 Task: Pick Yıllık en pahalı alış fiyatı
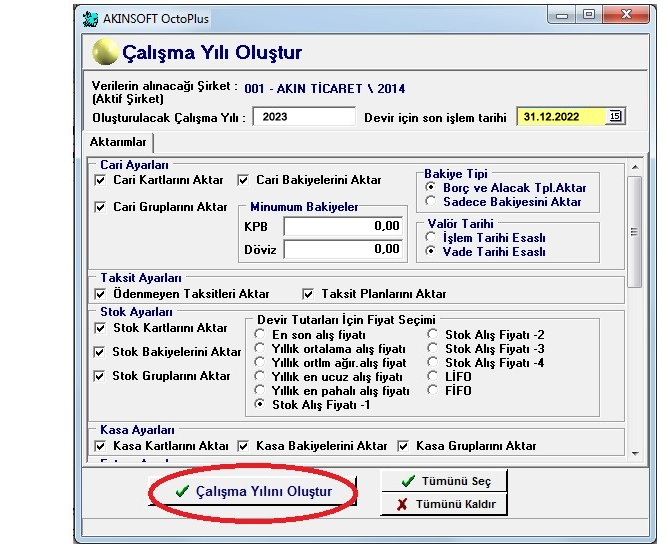click(x=259, y=390)
